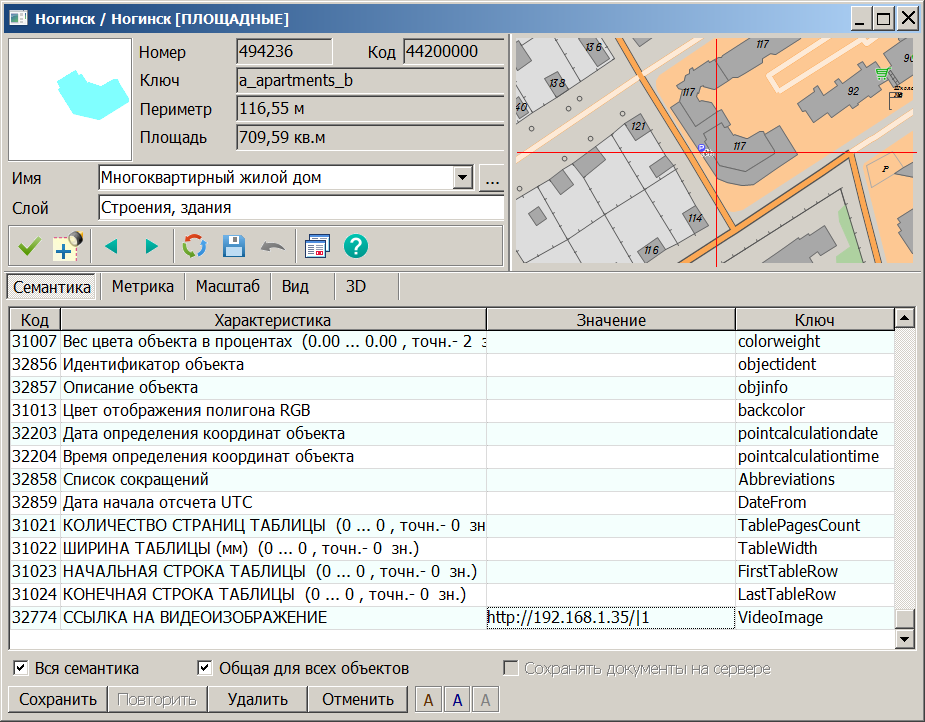Toggle Сохранять документы на сервере
This screenshot has width=925, height=722.
(511, 666)
